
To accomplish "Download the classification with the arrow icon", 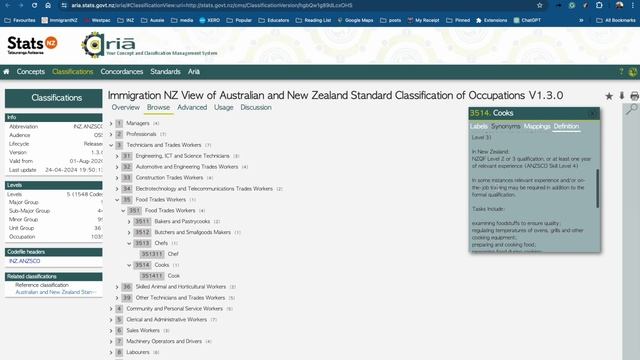I will coord(622,96).
